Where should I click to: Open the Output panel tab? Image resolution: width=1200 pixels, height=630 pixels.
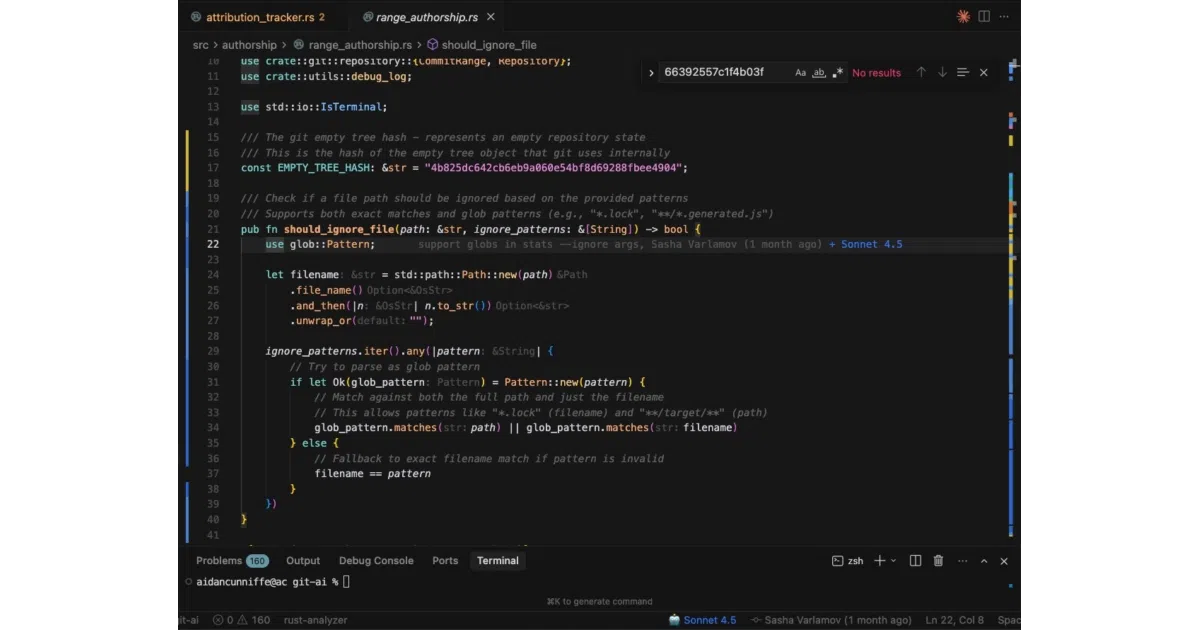(x=303, y=561)
